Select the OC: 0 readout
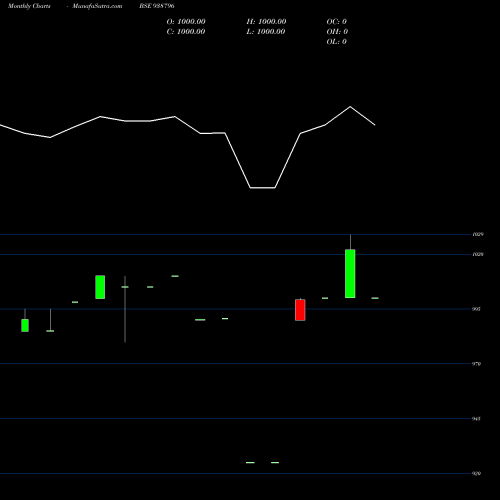Image resolution: width=500 pixels, height=500 pixels. point(337,22)
